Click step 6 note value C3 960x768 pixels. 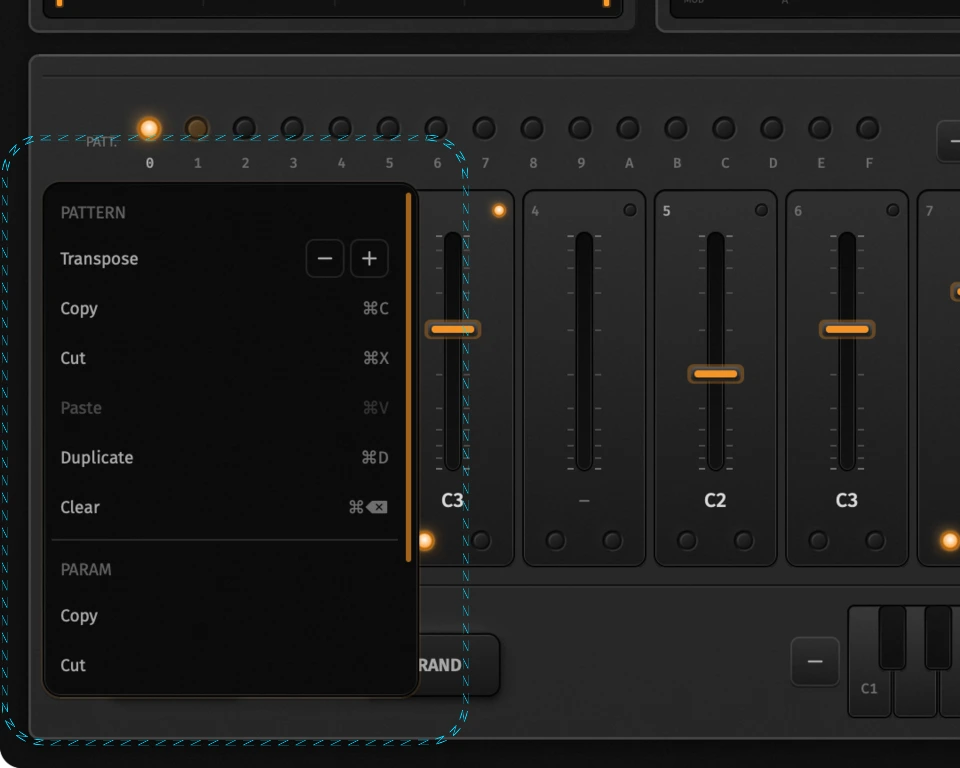pos(847,500)
